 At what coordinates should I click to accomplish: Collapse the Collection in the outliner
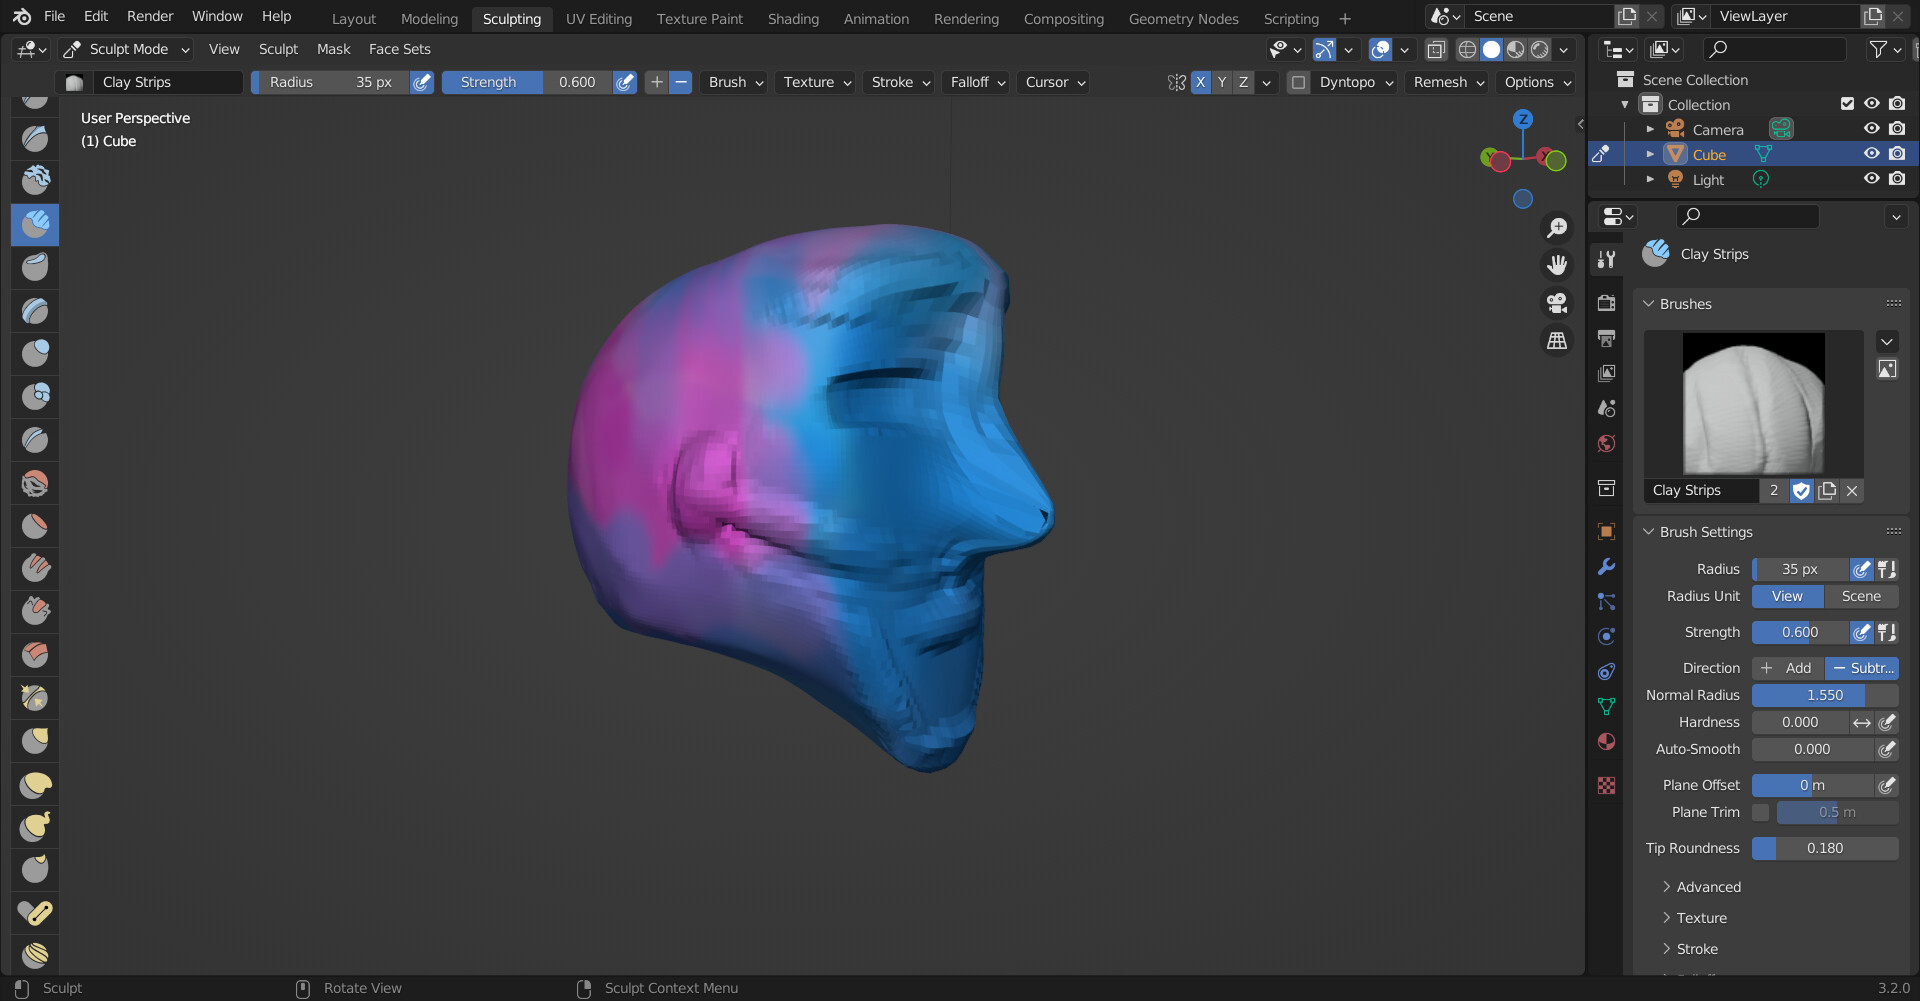1626,104
